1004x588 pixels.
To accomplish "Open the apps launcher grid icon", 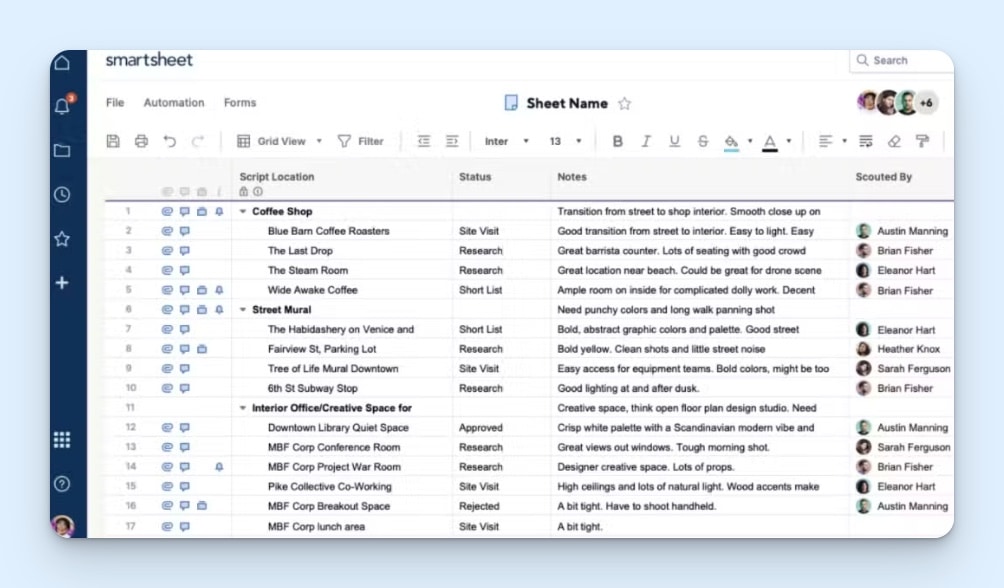I will [x=62, y=440].
